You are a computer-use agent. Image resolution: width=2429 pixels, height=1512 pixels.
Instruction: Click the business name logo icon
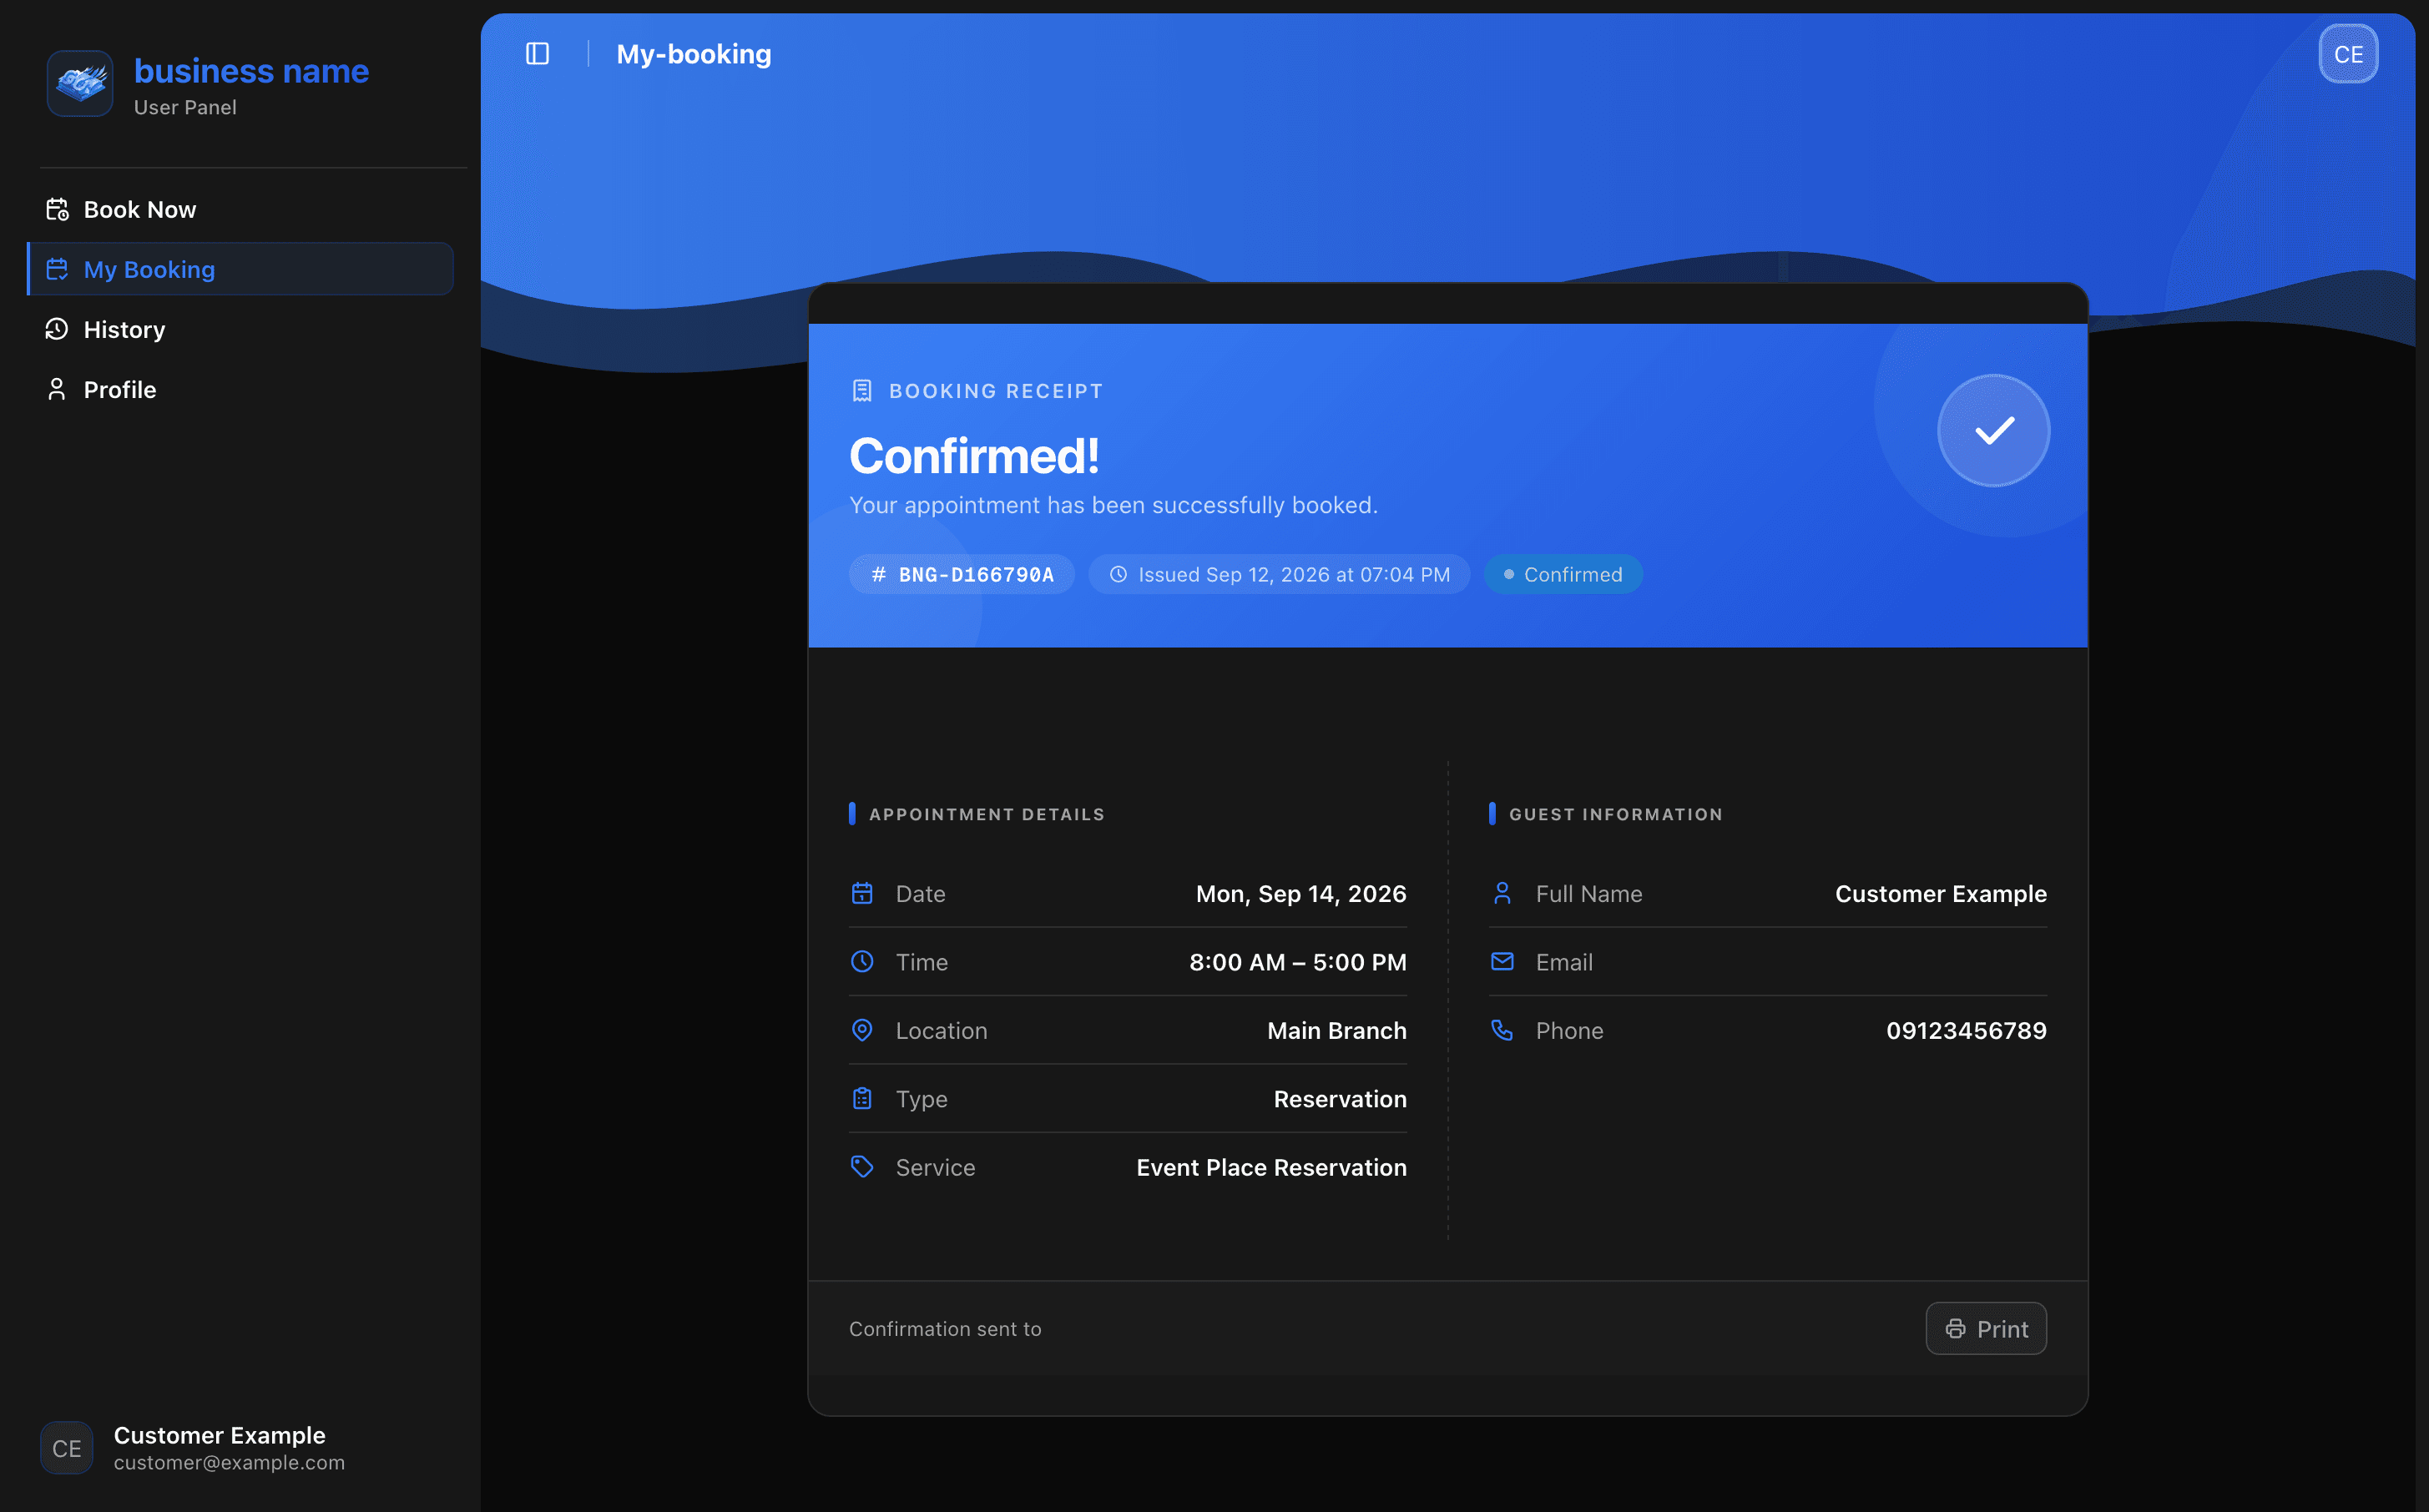click(80, 83)
